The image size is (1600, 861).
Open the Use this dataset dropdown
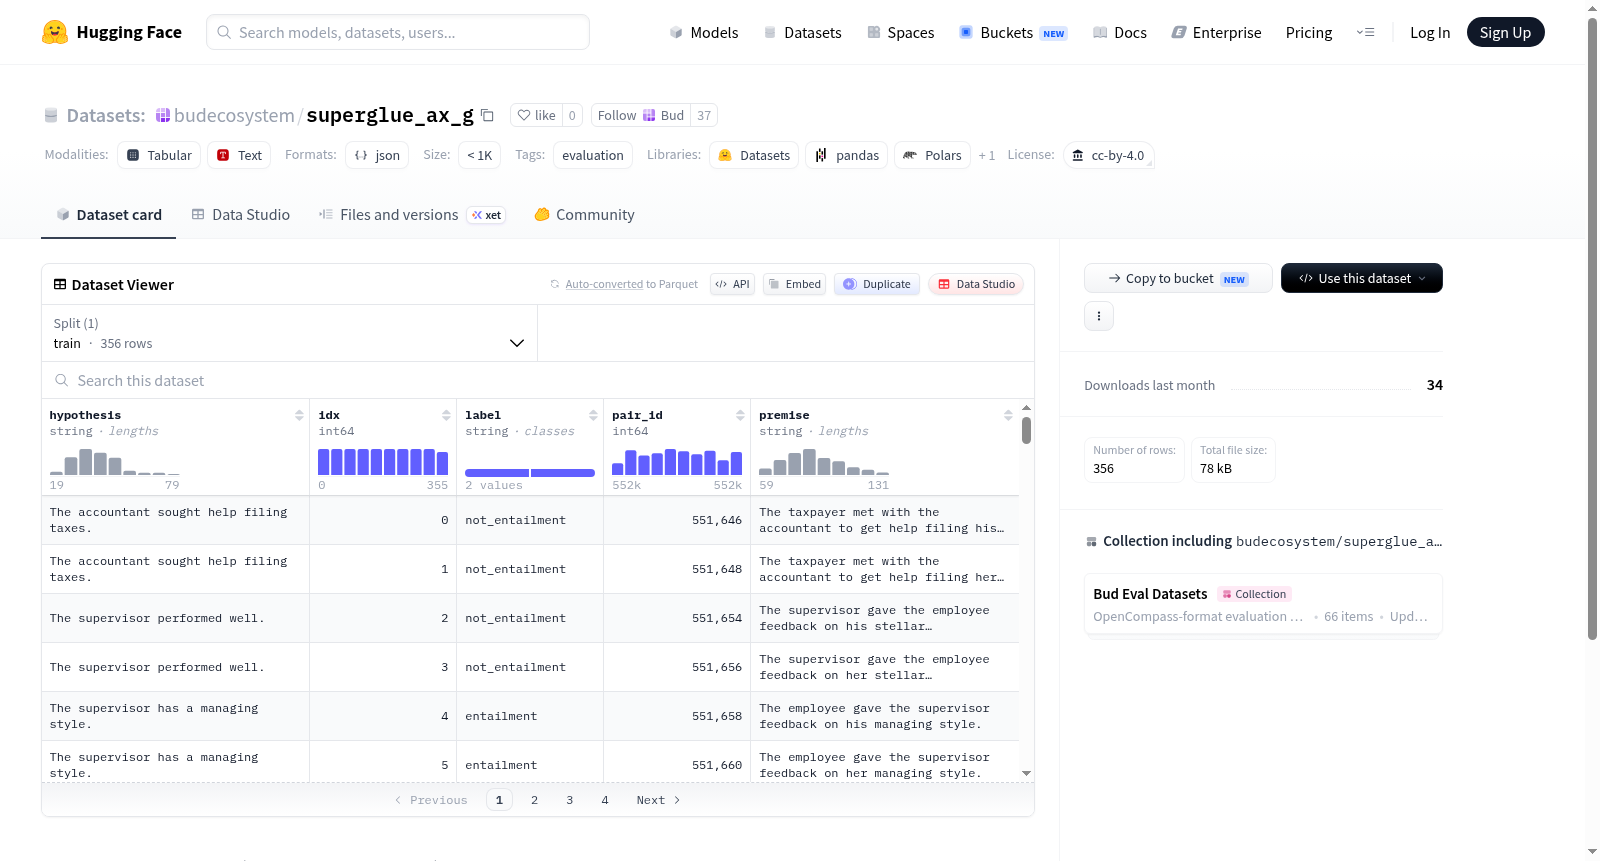coord(1362,278)
